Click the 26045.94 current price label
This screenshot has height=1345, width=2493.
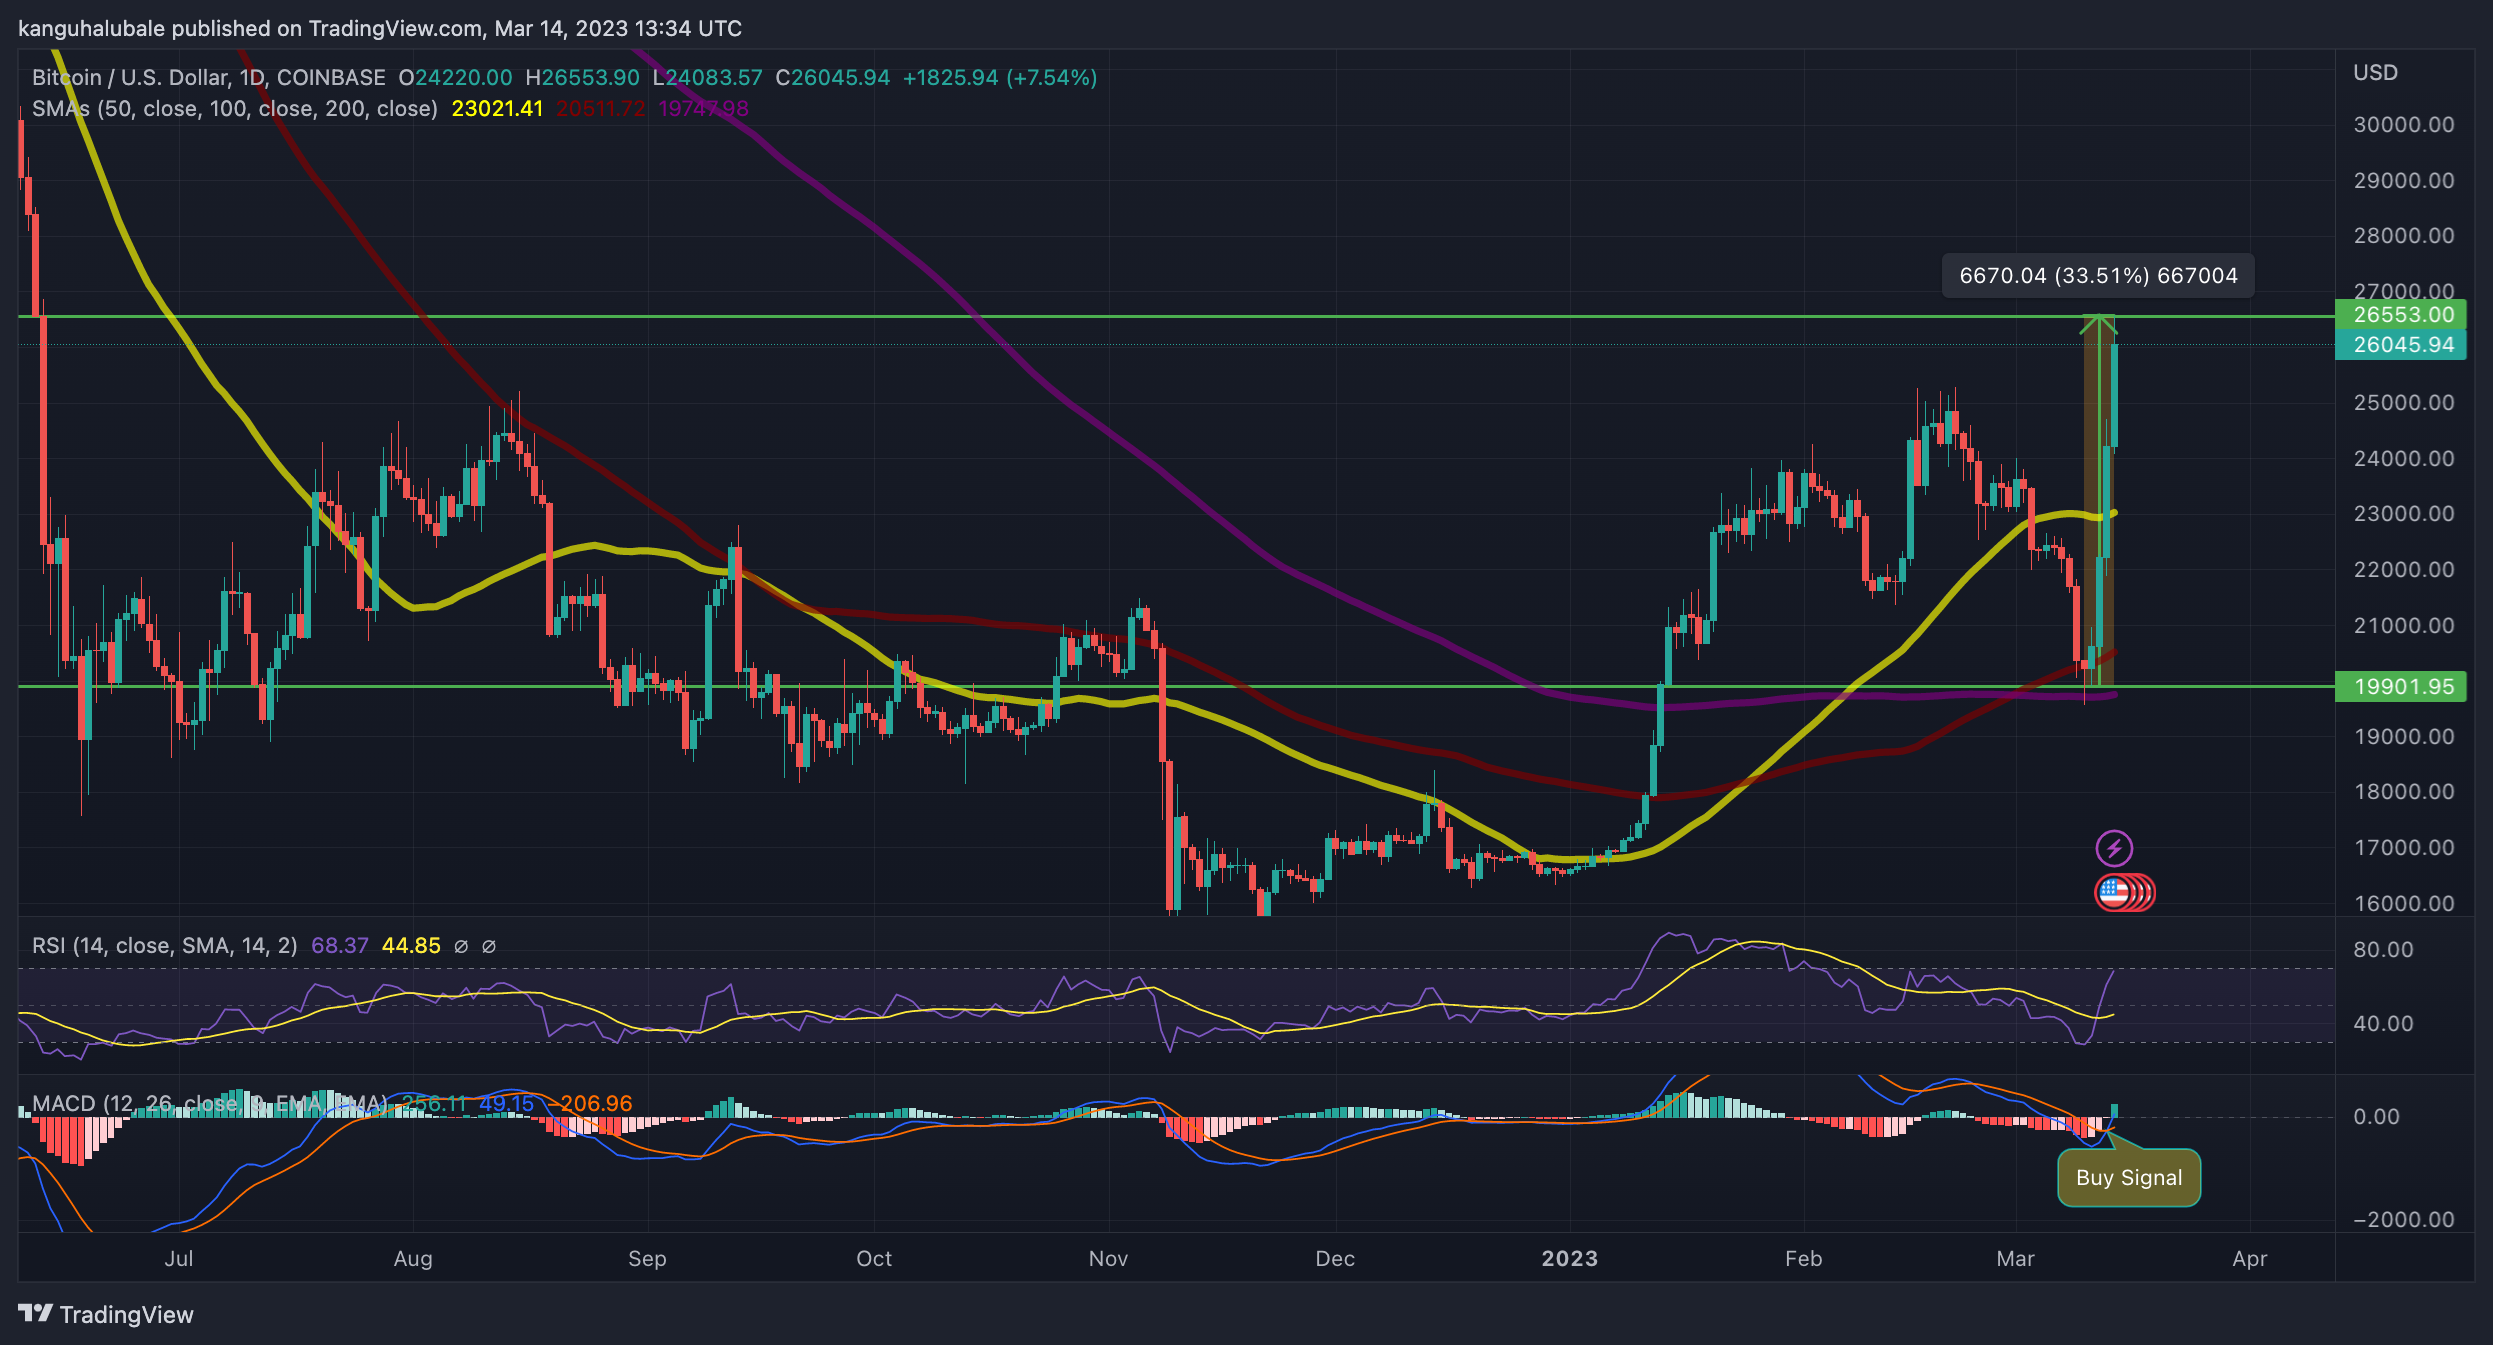tap(2402, 345)
